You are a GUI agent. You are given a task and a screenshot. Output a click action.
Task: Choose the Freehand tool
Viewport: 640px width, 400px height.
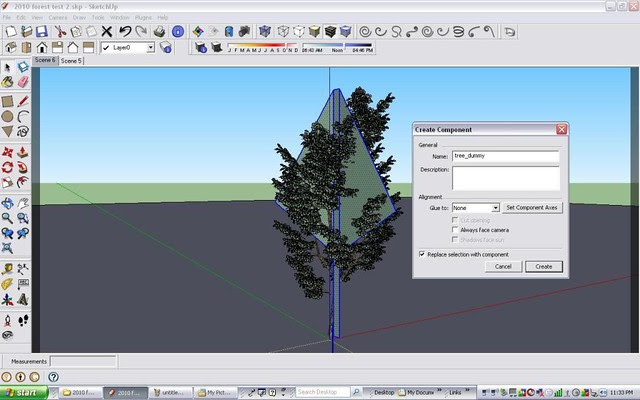point(23,131)
